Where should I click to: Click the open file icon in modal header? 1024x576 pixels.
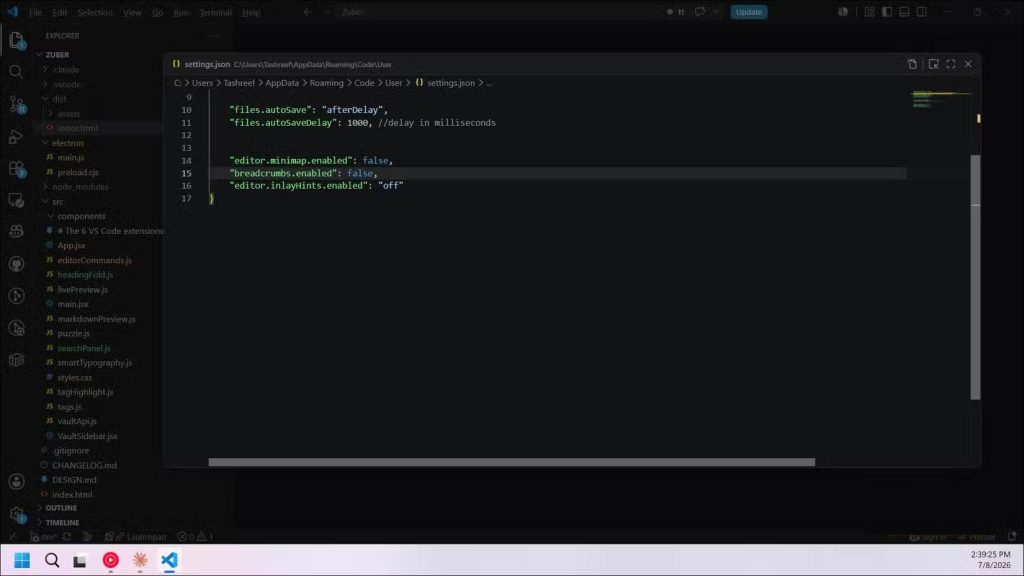[912, 64]
